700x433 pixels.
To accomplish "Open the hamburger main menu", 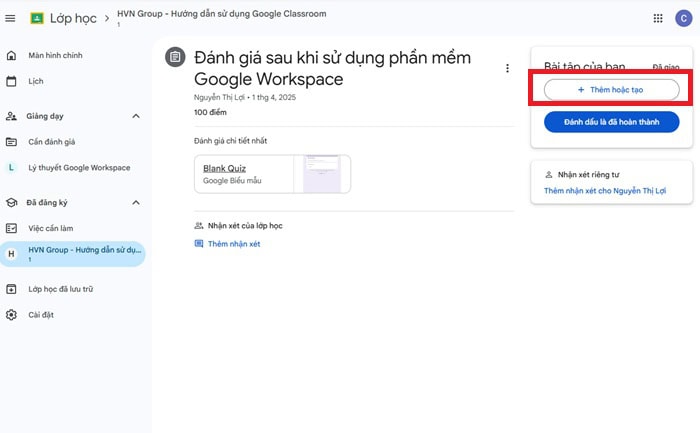I will click(11, 18).
